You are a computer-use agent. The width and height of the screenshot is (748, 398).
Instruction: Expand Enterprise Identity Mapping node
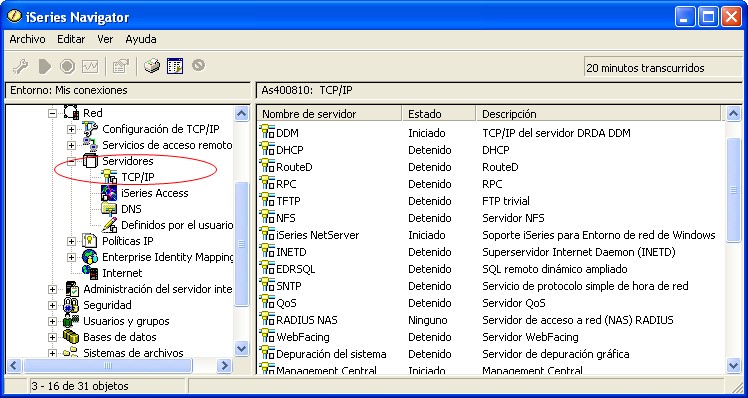[71, 257]
